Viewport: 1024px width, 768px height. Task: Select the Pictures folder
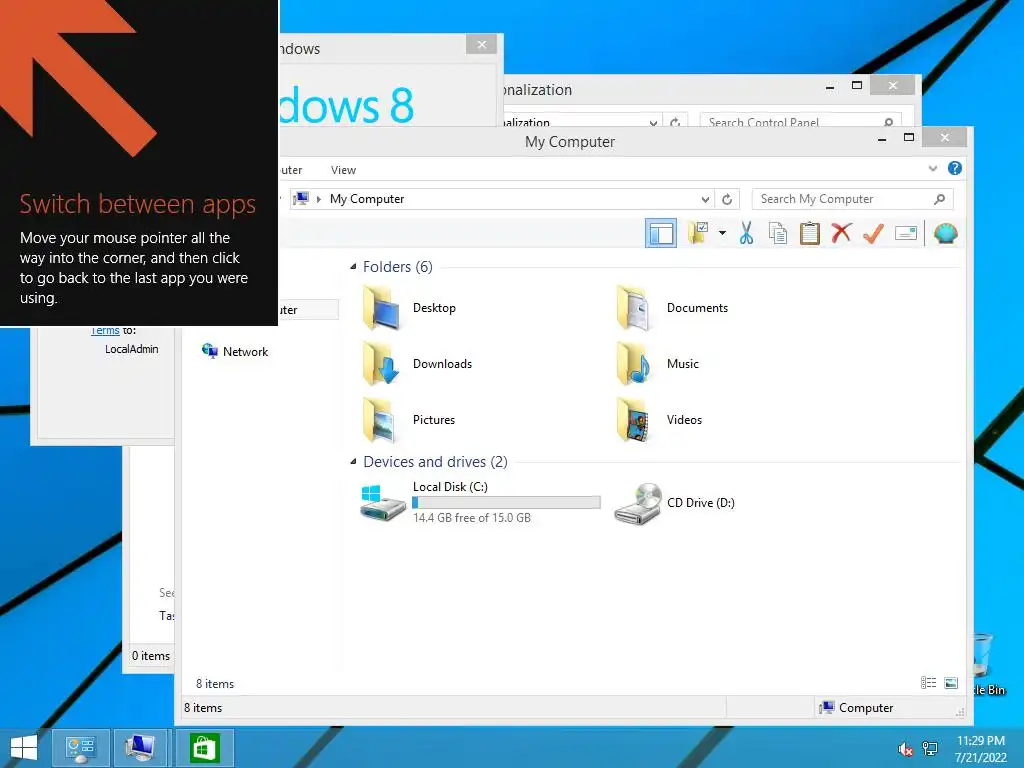click(x=409, y=420)
